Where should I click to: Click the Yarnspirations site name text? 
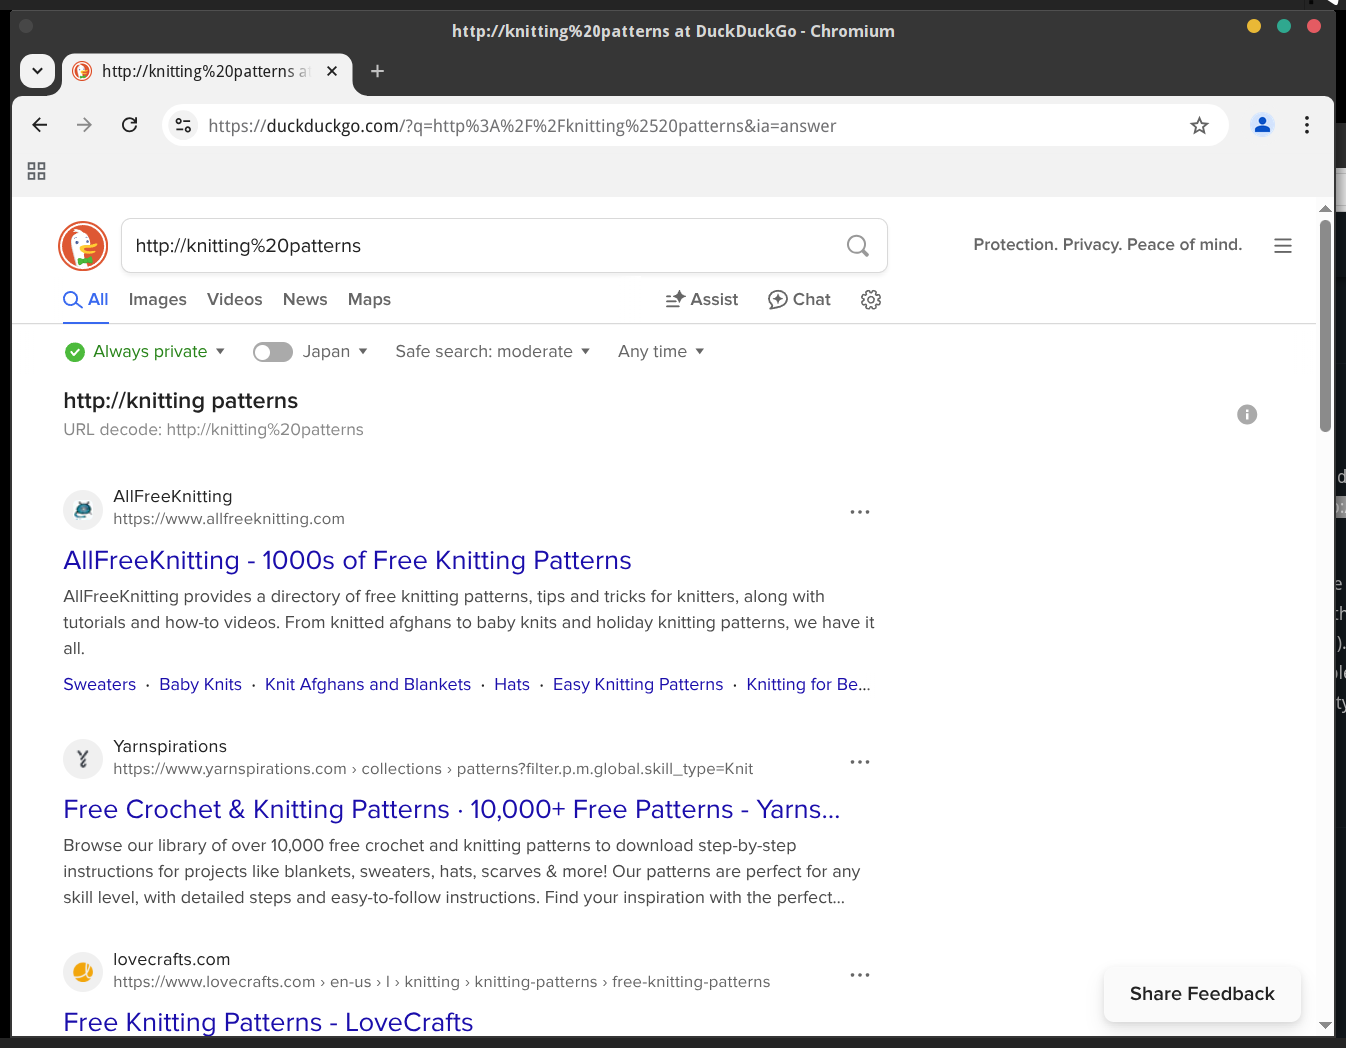(170, 746)
